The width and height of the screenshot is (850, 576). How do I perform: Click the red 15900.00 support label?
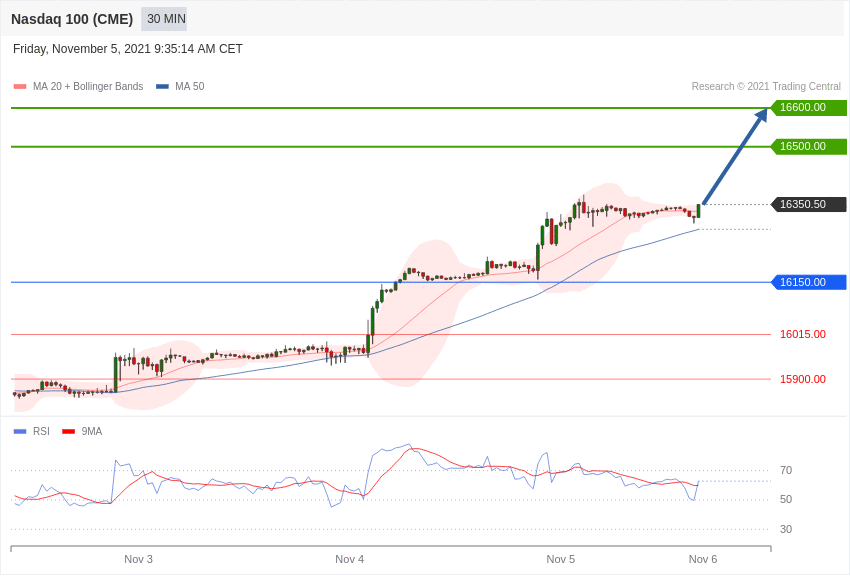(x=802, y=380)
